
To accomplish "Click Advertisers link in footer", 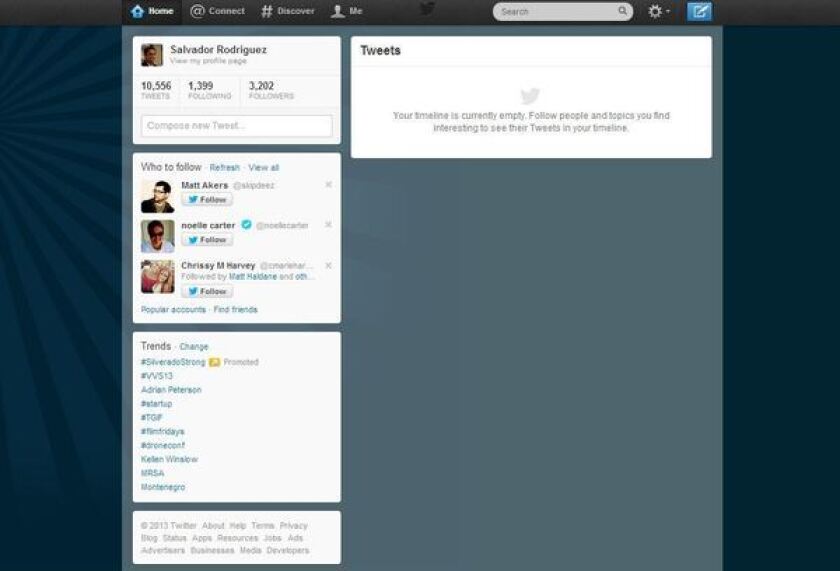I will coord(163,551).
